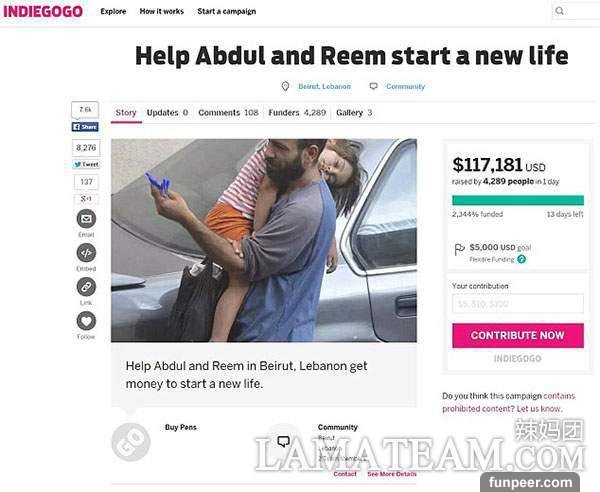Click the Facebook Share button

pyautogui.click(x=85, y=127)
